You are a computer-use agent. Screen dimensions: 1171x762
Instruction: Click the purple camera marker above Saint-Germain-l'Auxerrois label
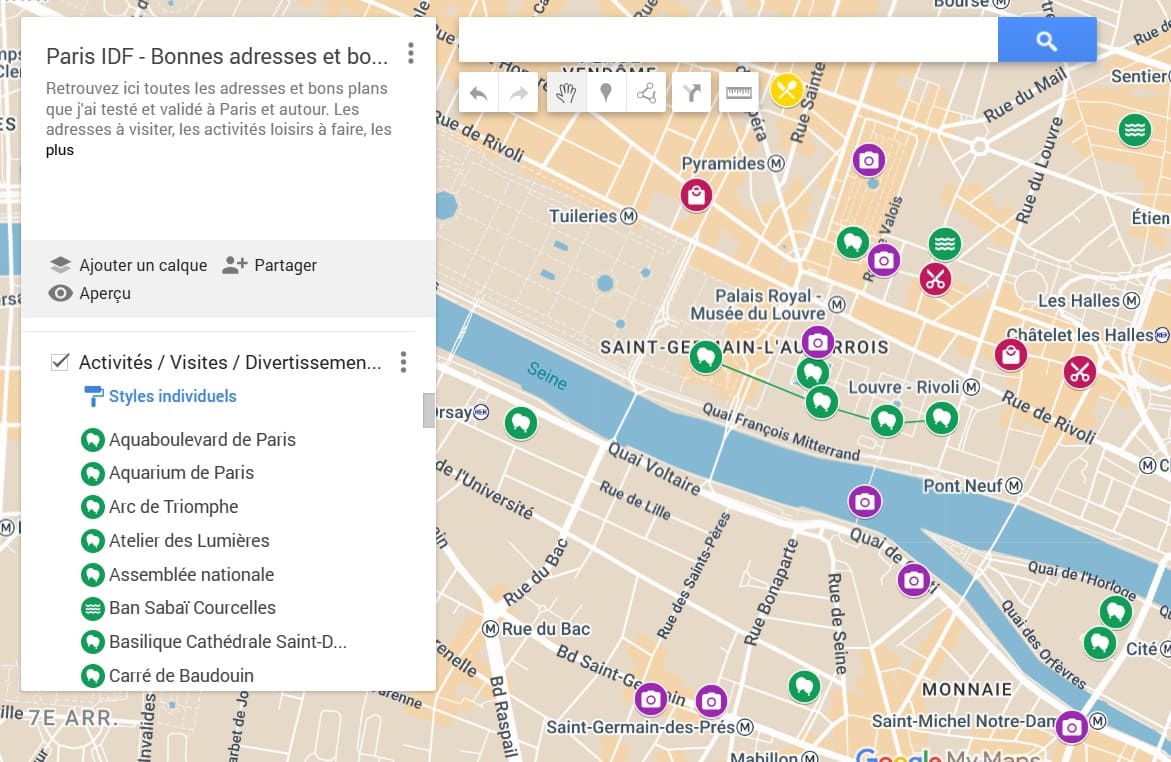pos(818,343)
